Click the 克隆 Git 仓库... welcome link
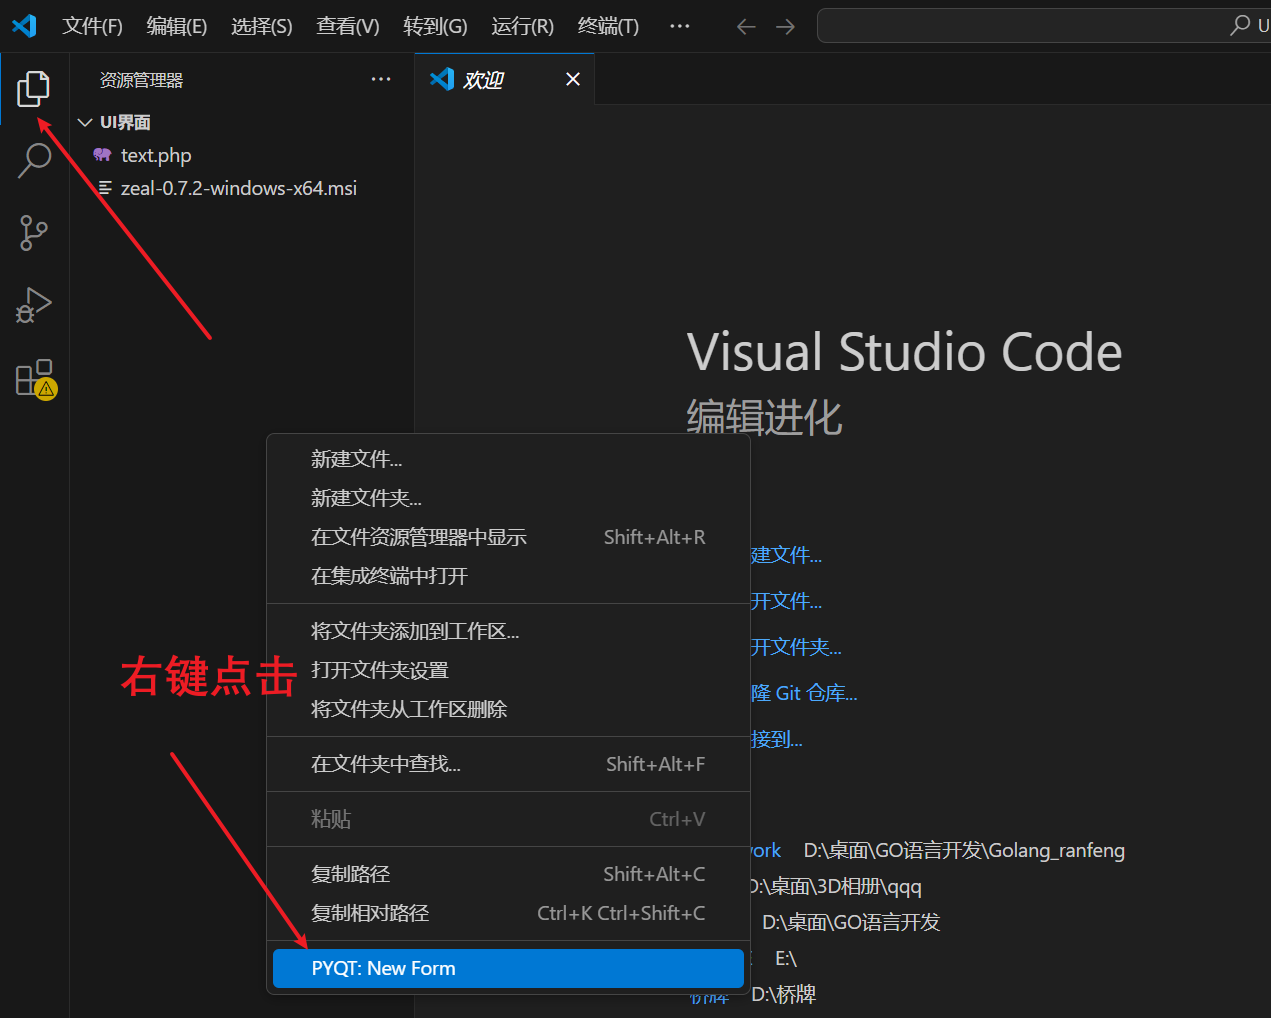The height and width of the screenshot is (1018, 1271). coord(804,693)
